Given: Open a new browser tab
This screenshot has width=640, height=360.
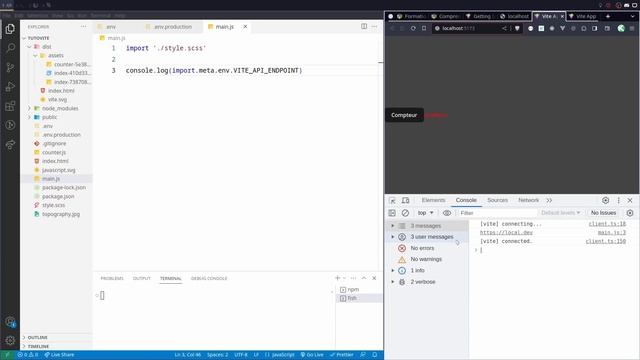Looking at the screenshot, I should pos(608,16).
